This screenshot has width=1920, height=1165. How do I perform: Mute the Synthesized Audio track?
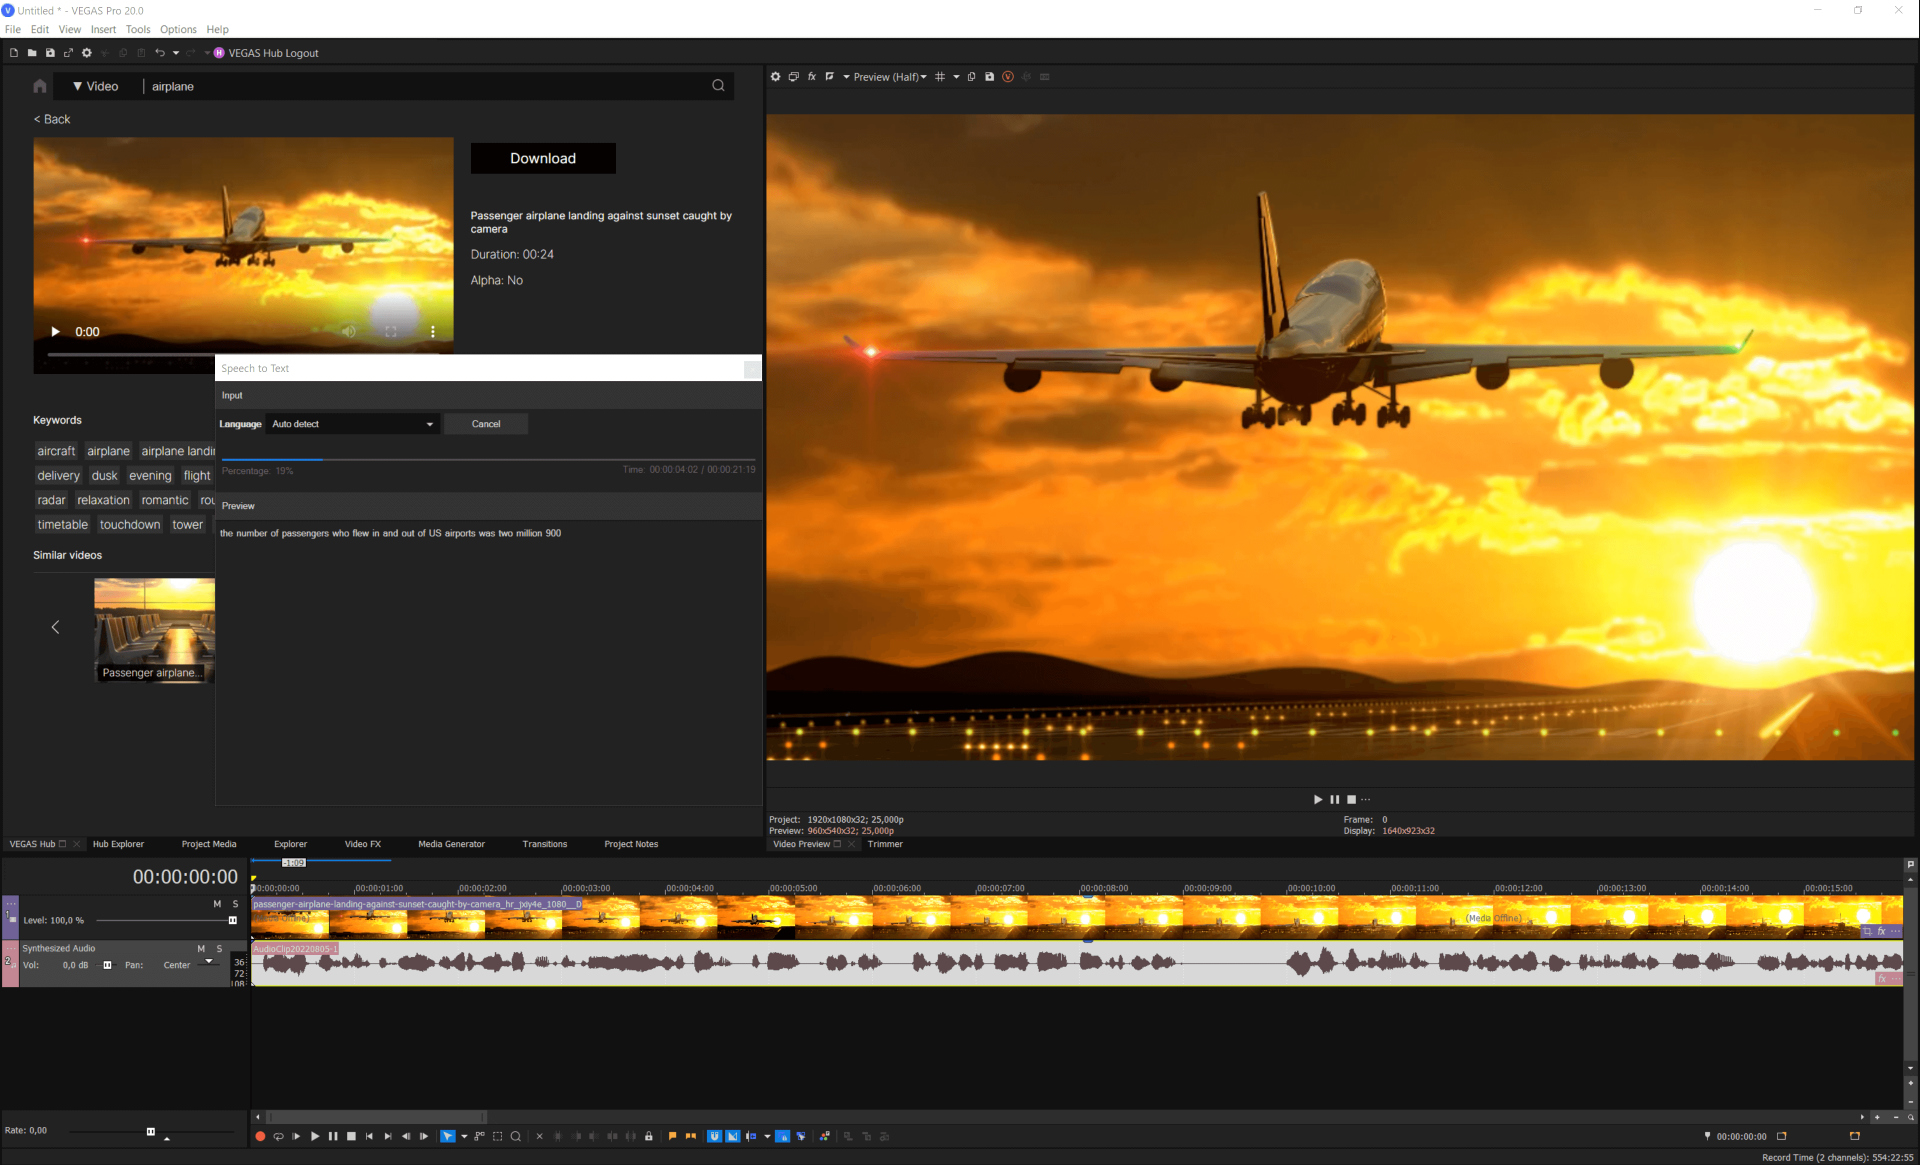click(x=202, y=948)
